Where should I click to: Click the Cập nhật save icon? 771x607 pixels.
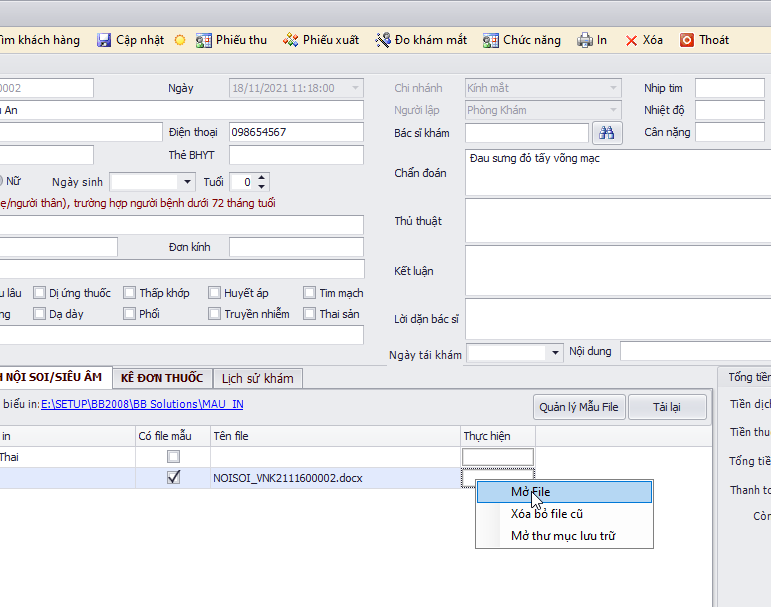point(104,40)
